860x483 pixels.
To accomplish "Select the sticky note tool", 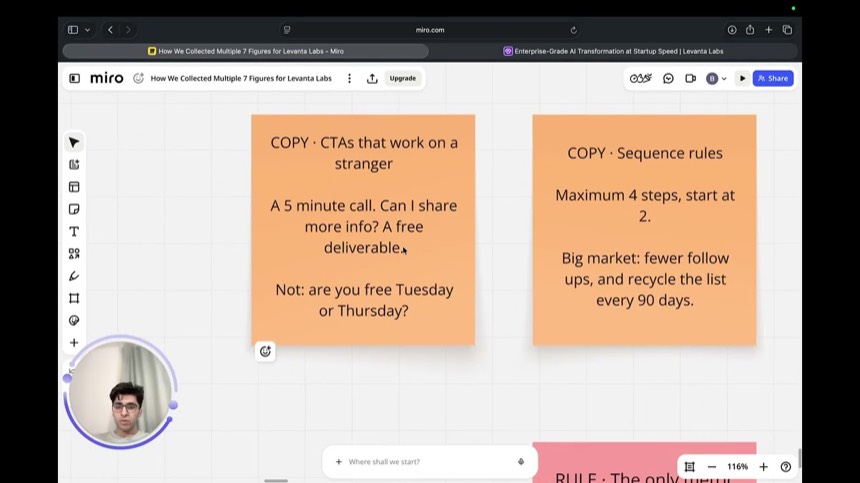I will (74, 209).
